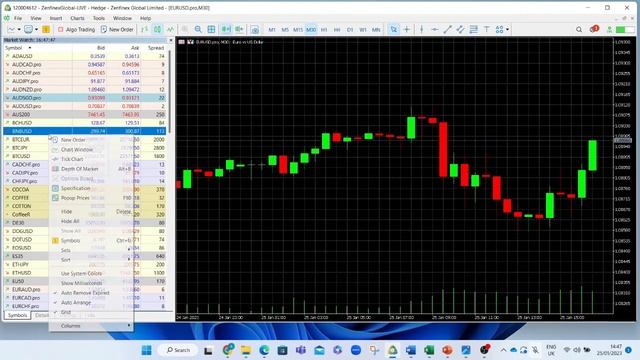Image resolution: width=640 pixels, height=360 pixels.
Task: Select the M30 timeframe
Action: 311,29
